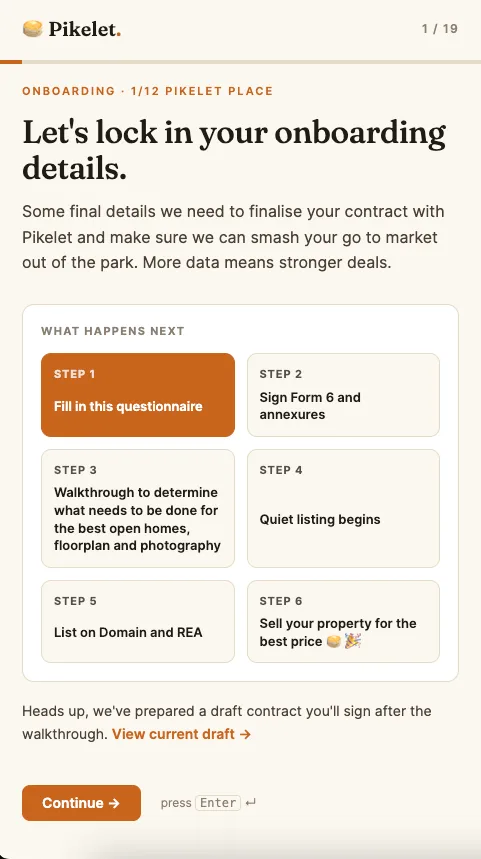Click the orange progress bar at top
The image size is (481, 859).
click(x=11, y=62)
